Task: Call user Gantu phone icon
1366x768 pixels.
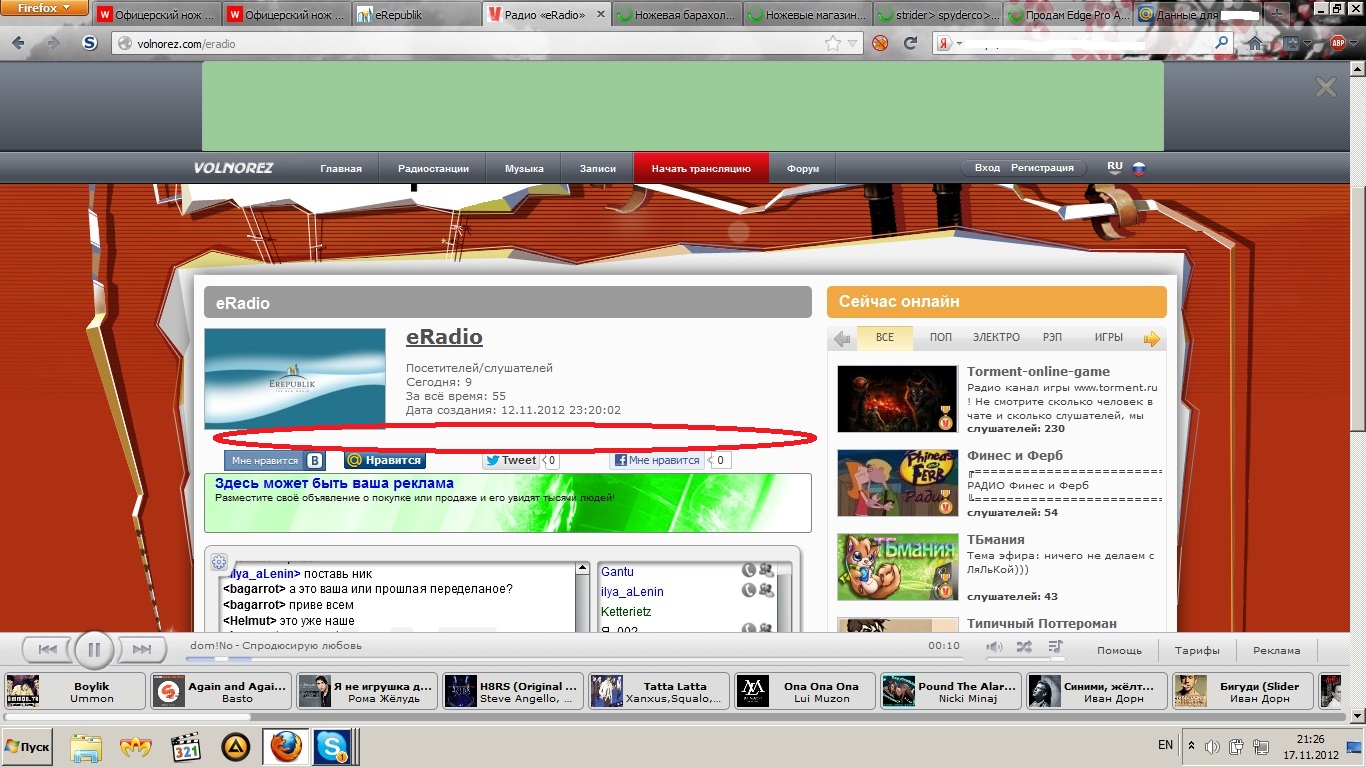Action: click(x=748, y=571)
